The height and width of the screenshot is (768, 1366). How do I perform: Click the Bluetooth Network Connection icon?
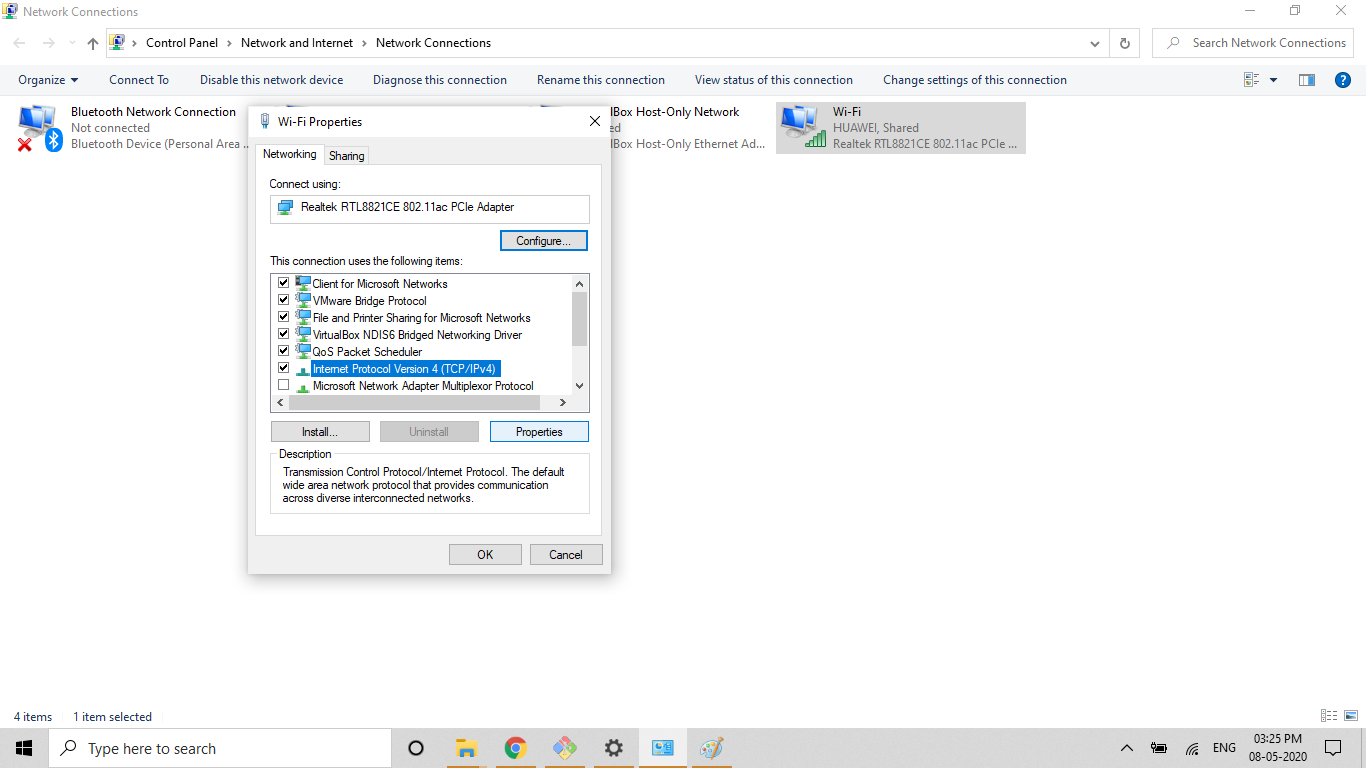click(x=38, y=128)
